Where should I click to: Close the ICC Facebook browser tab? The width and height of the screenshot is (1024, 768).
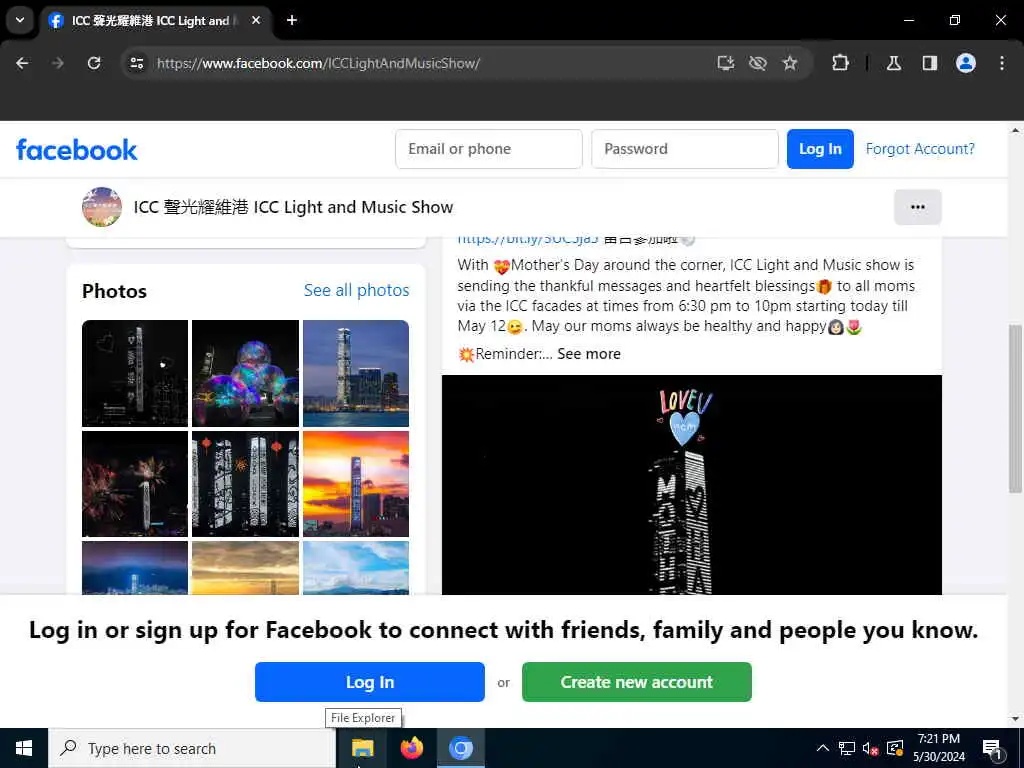point(256,20)
